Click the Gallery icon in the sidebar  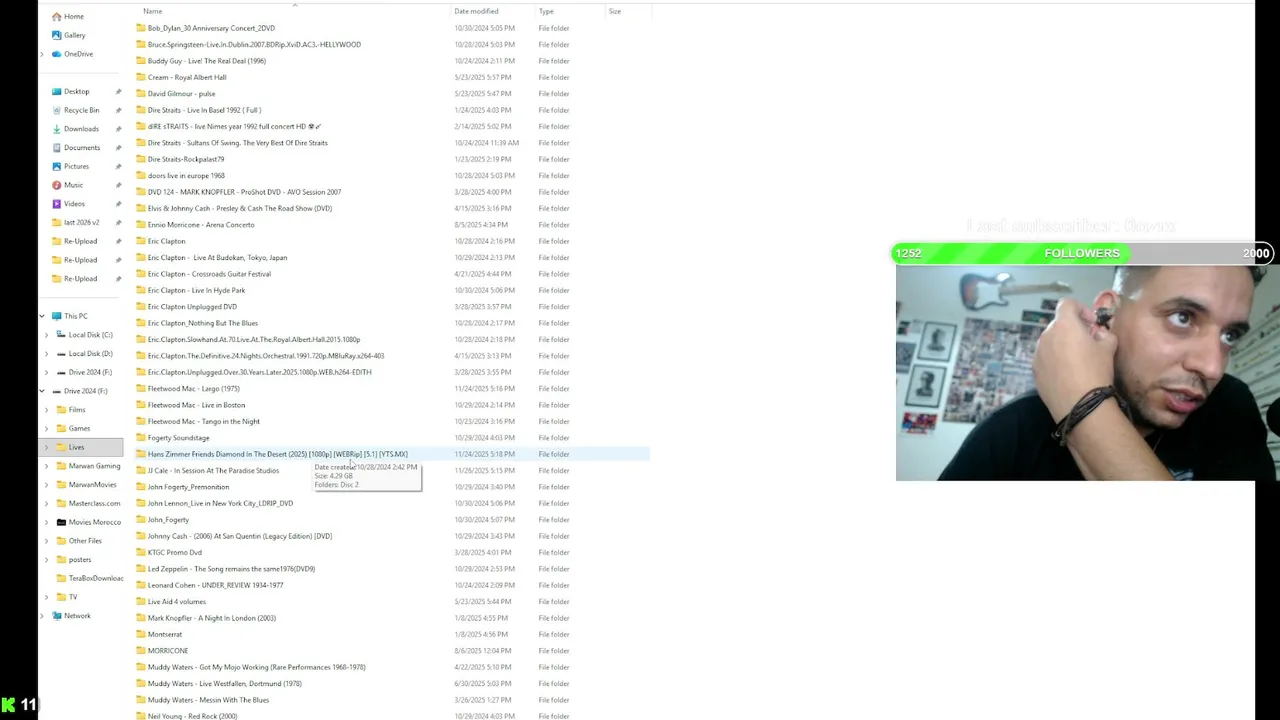click(56, 35)
